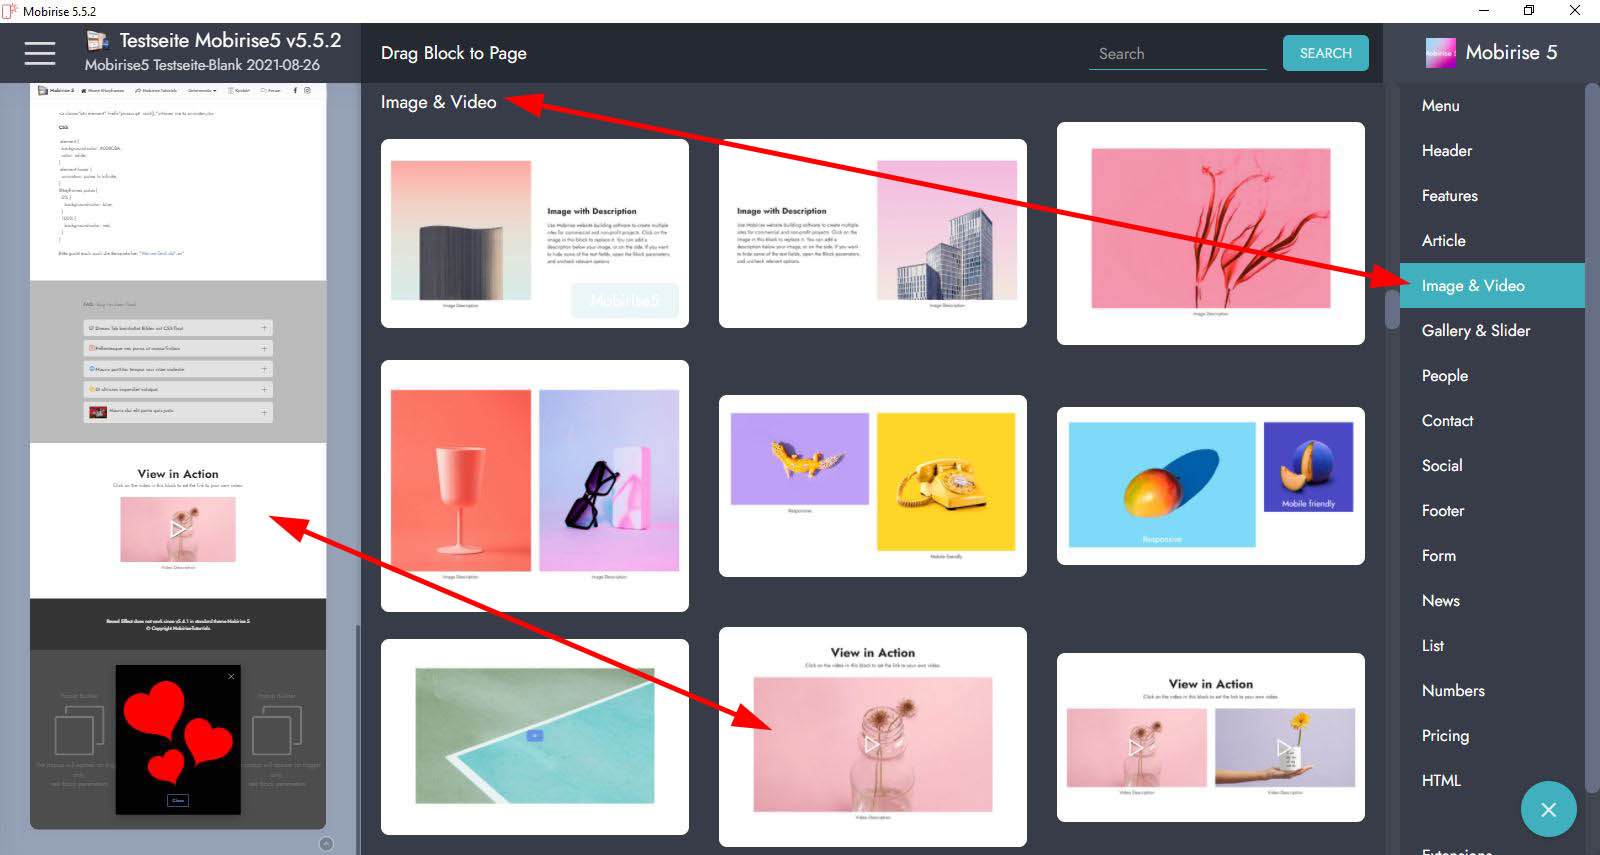This screenshot has width=1600, height=855.
Task: Open the dropdown item in the preview navbar
Action: point(201,90)
